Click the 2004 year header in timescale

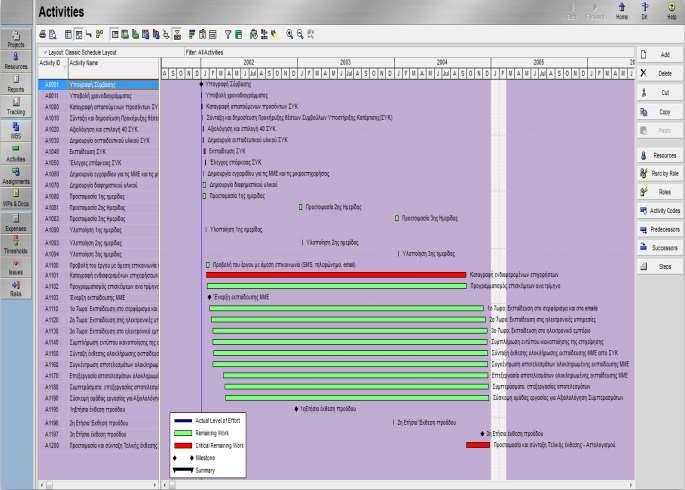442,62
